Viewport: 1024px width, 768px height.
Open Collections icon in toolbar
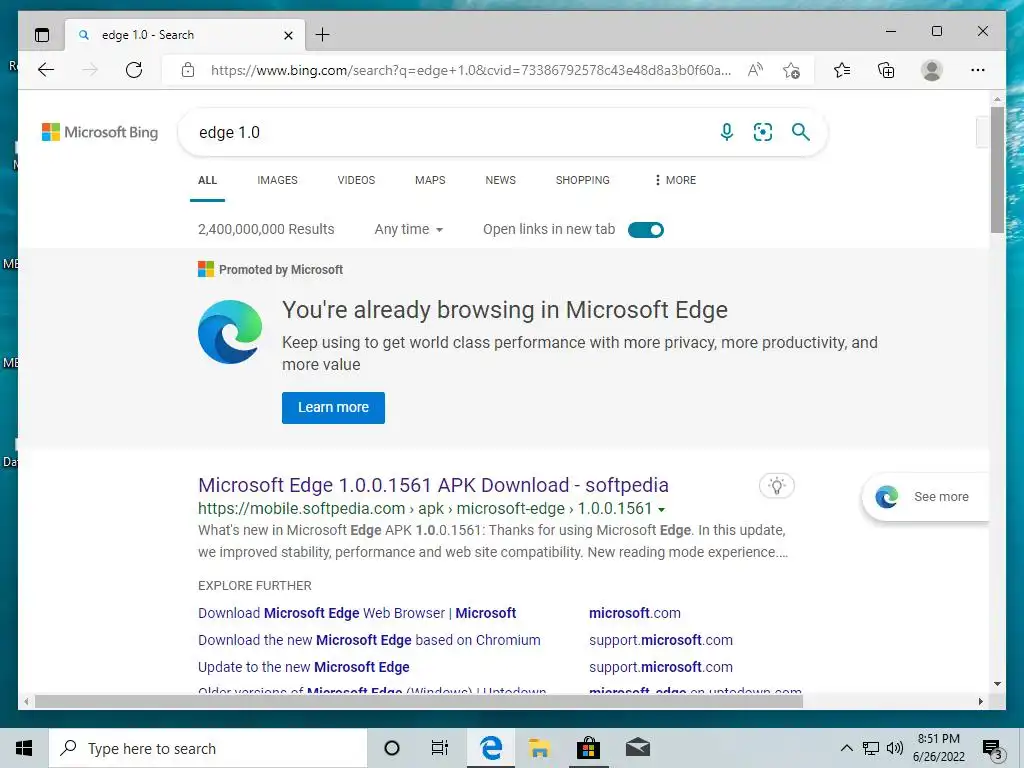886,70
